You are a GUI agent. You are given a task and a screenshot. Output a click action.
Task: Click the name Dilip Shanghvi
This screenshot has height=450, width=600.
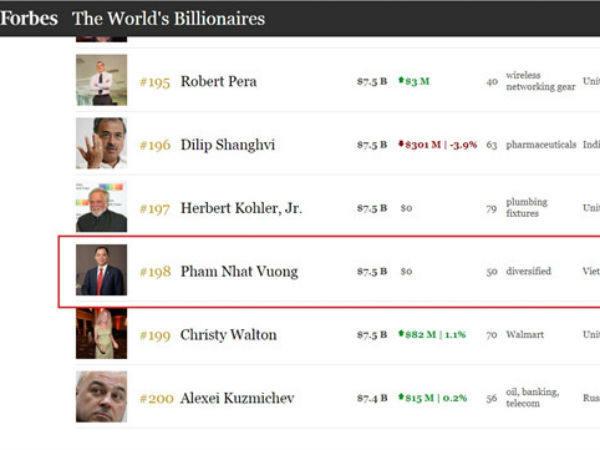[228, 145]
